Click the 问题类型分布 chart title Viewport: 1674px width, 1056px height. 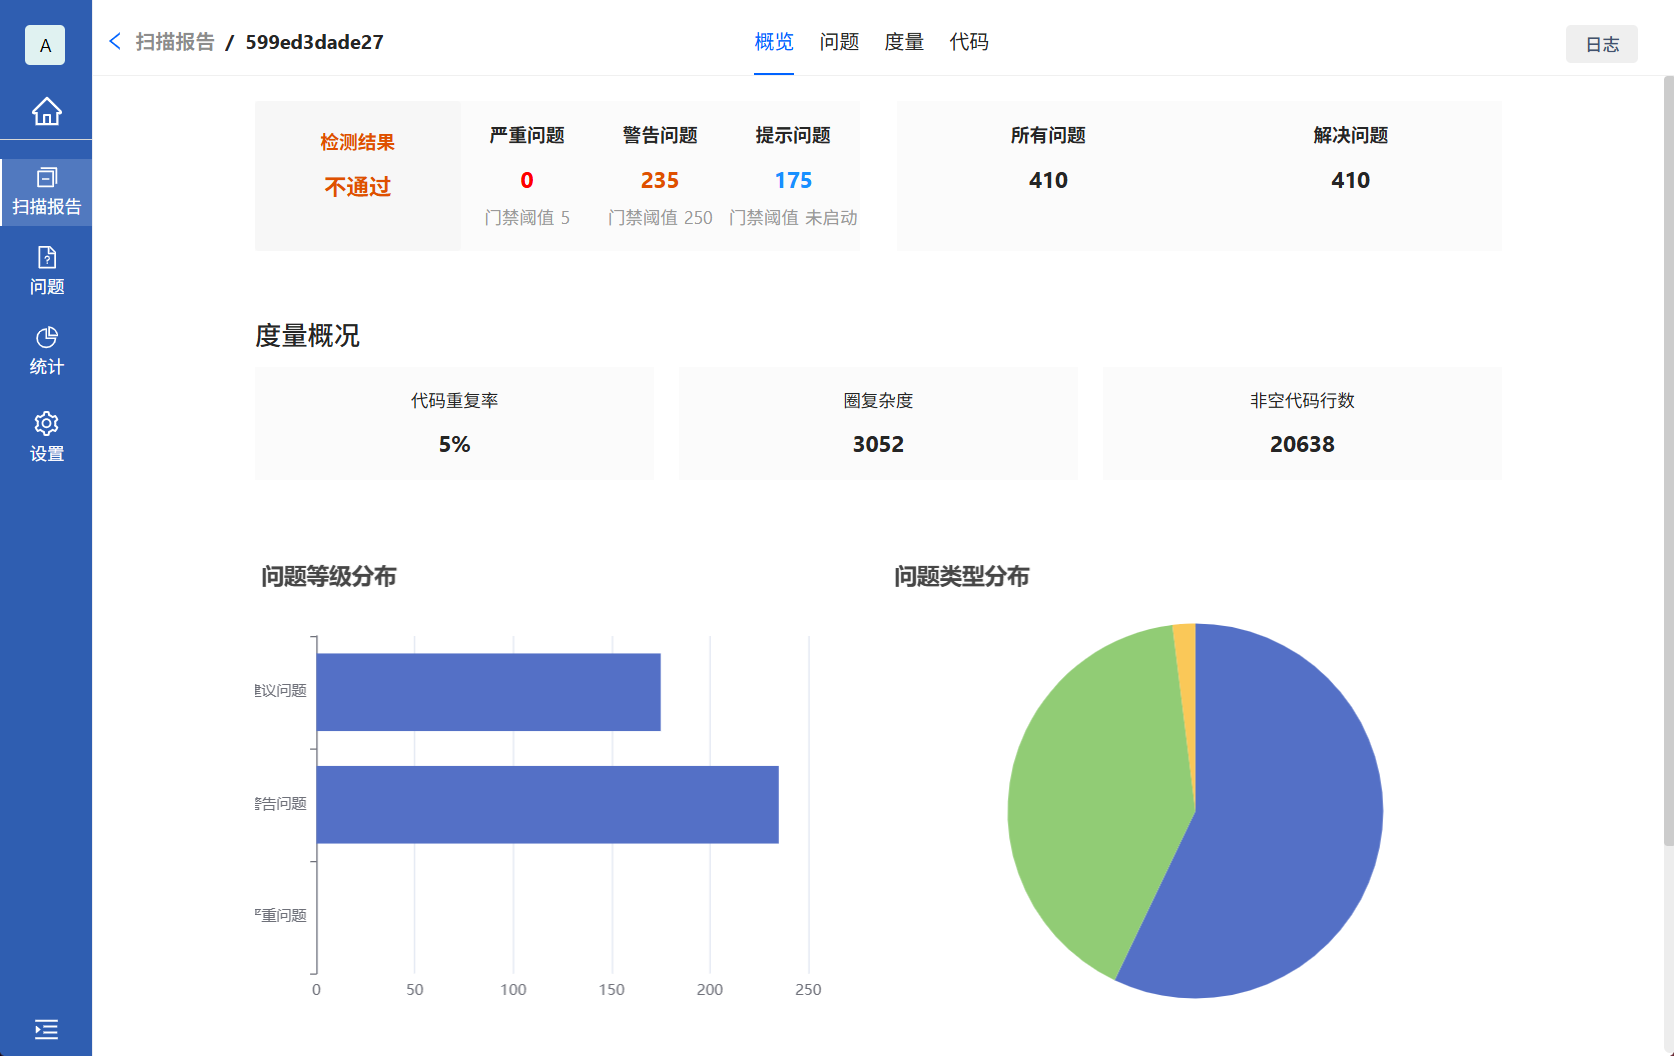point(961,577)
